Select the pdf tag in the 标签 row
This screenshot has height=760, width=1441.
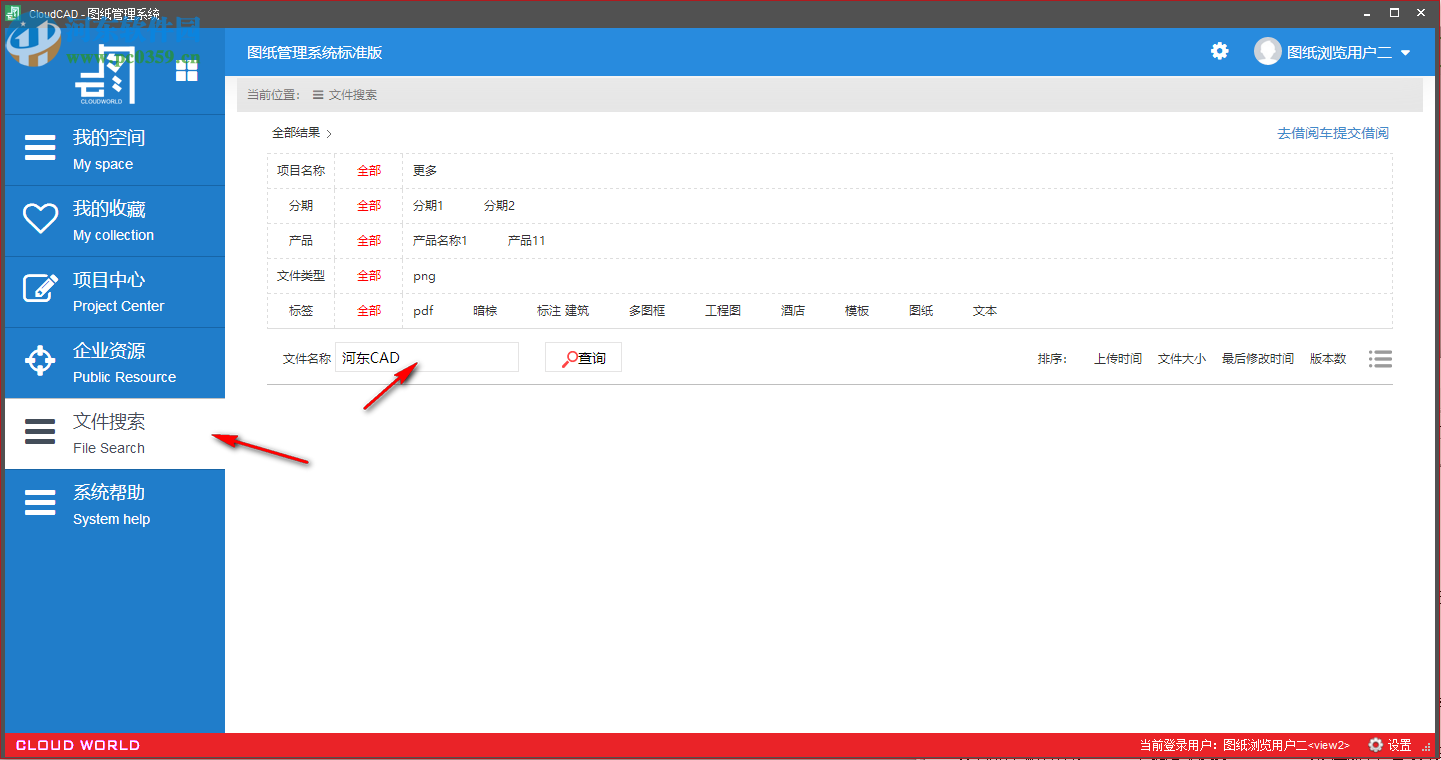pyautogui.click(x=423, y=310)
